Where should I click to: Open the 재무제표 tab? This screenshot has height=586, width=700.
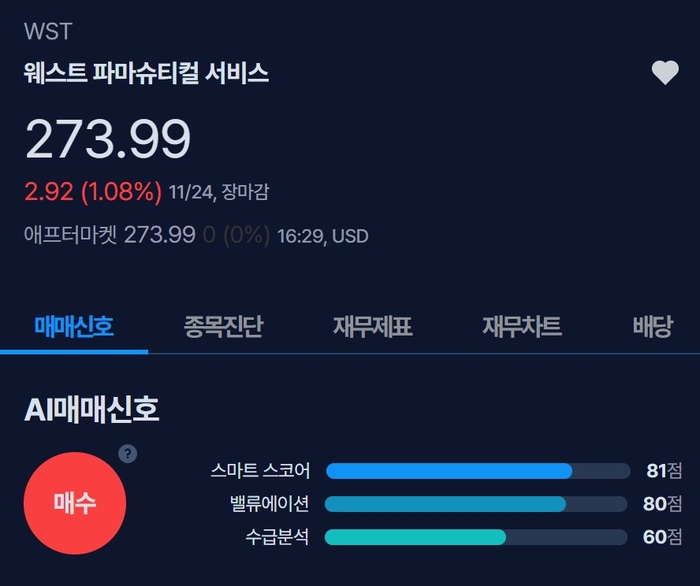pos(372,326)
